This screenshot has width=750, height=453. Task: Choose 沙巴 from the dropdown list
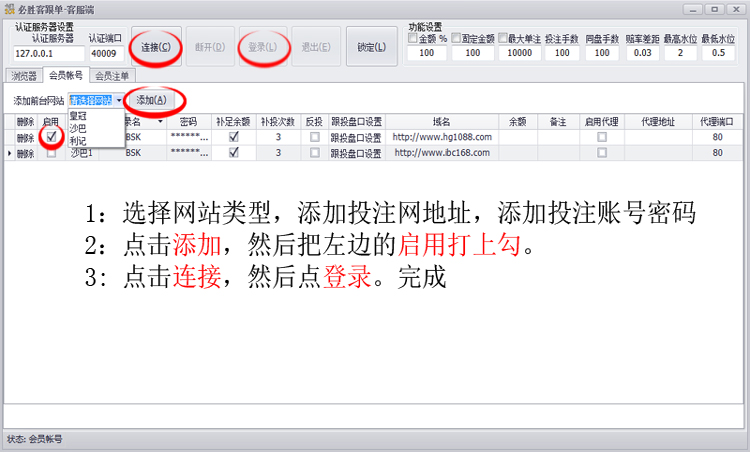point(96,128)
